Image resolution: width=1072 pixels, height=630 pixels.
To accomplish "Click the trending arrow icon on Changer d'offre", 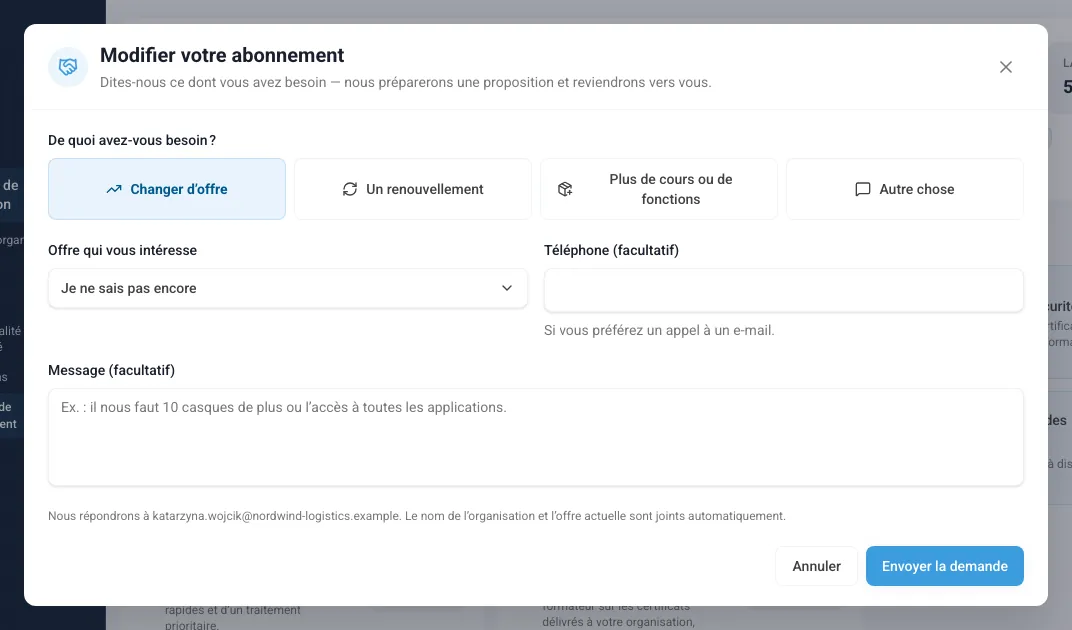I will 114,189.
